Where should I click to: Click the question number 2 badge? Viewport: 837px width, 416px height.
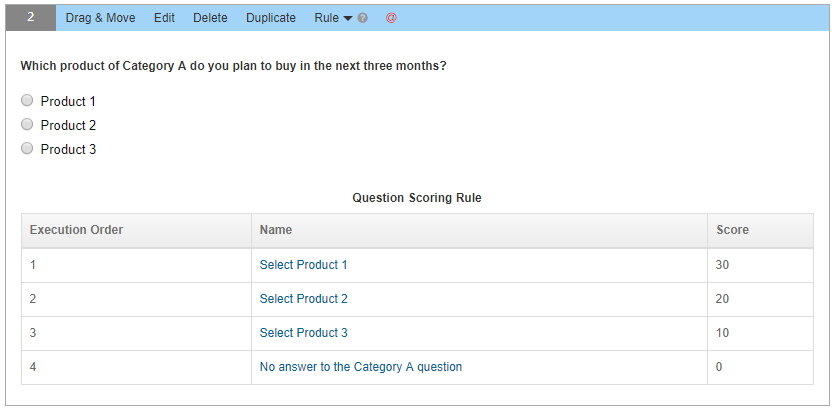[x=31, y=18]
